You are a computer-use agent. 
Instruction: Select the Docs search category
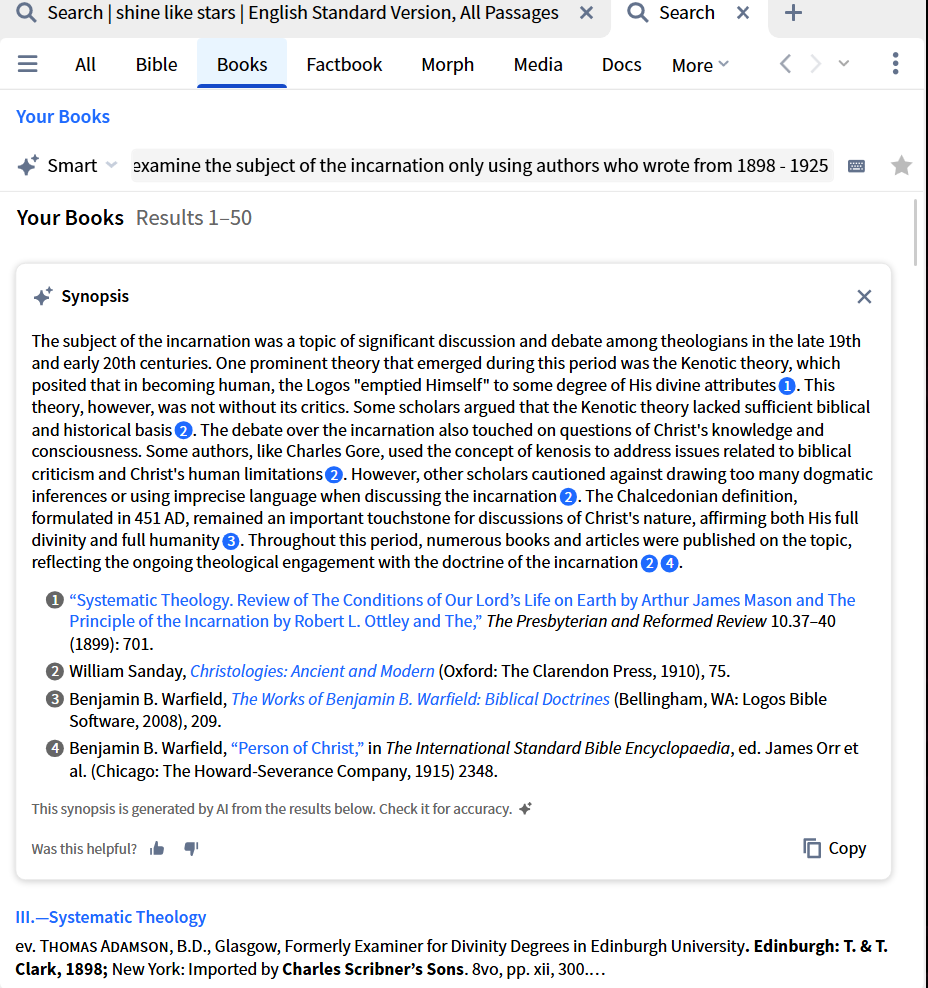pyautogui.click(x=621, y=64)
